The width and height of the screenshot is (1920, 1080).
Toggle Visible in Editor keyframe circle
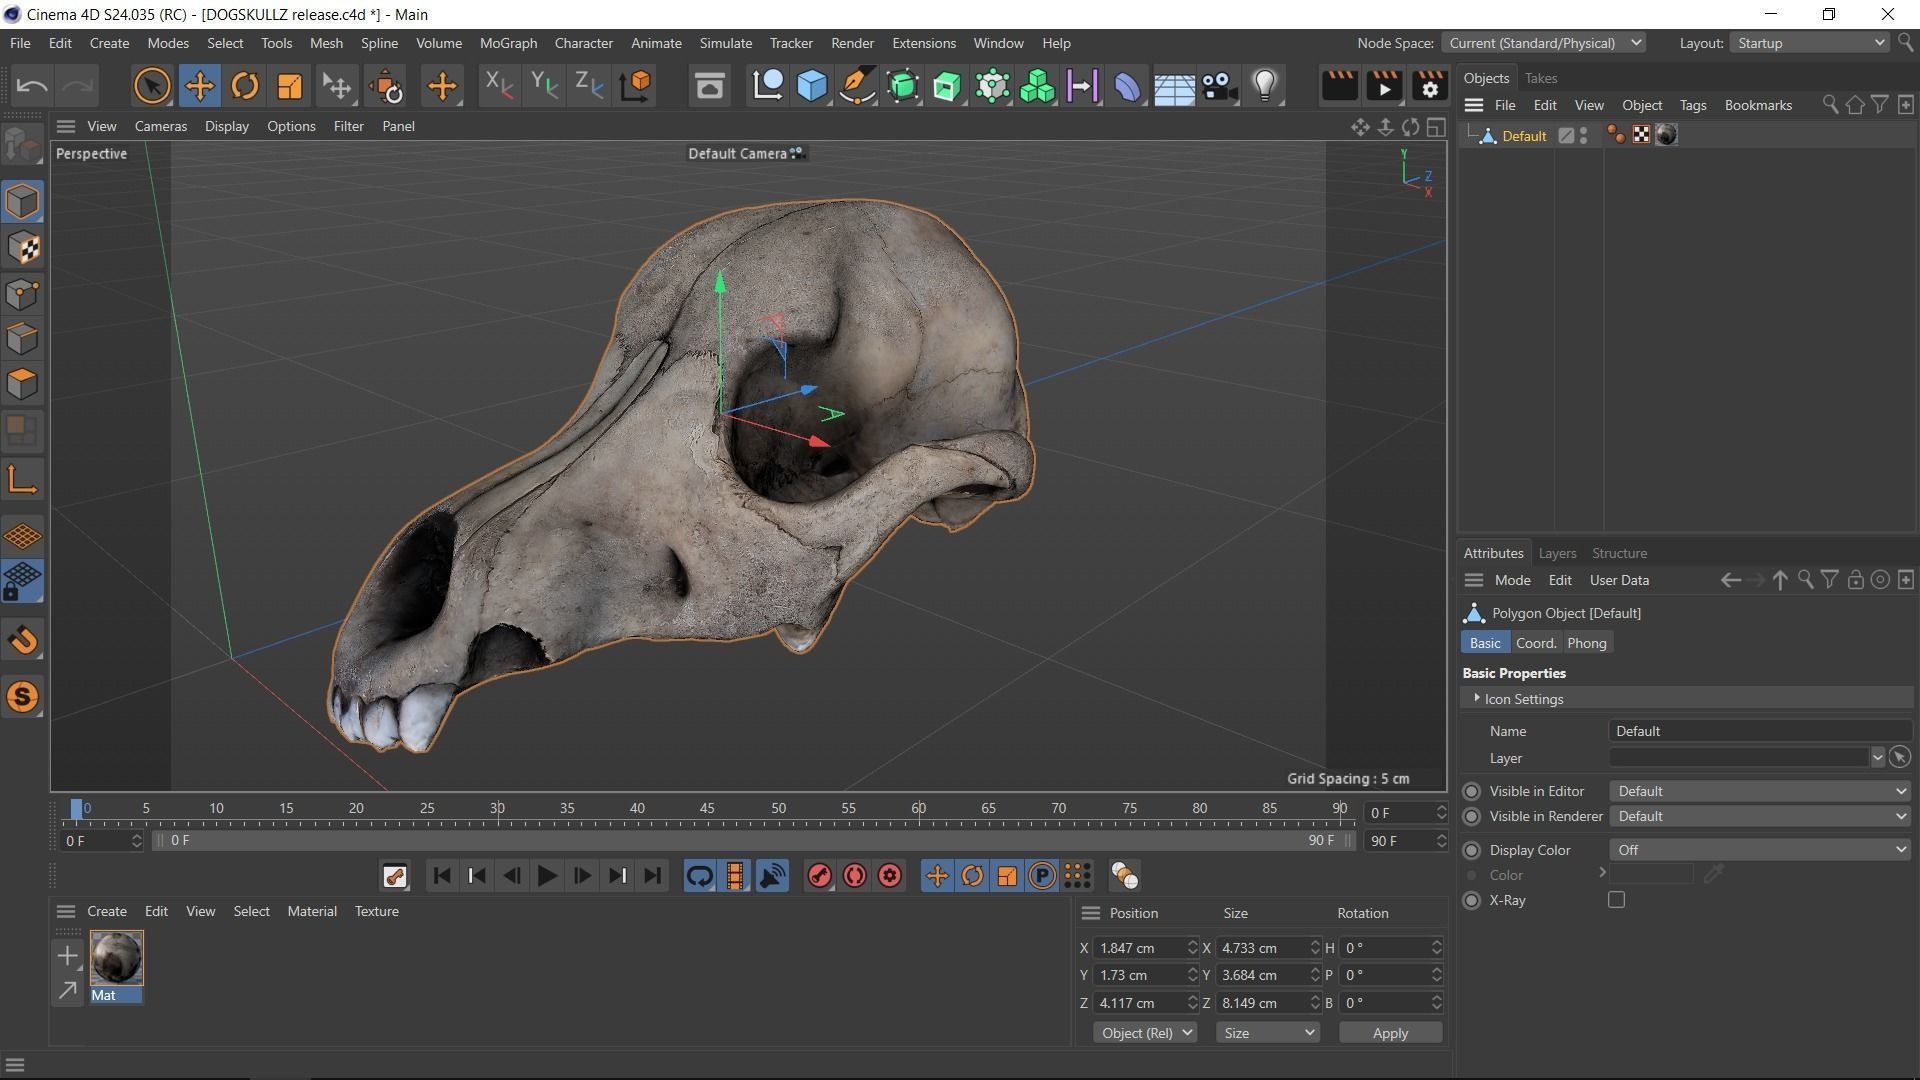click(x=1471, y=791)
